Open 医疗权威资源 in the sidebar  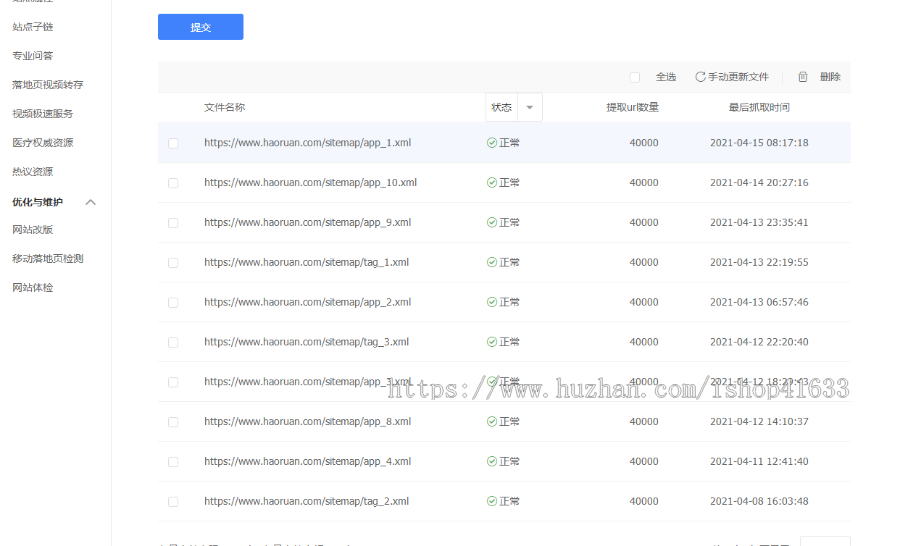(x=42, y=142)
